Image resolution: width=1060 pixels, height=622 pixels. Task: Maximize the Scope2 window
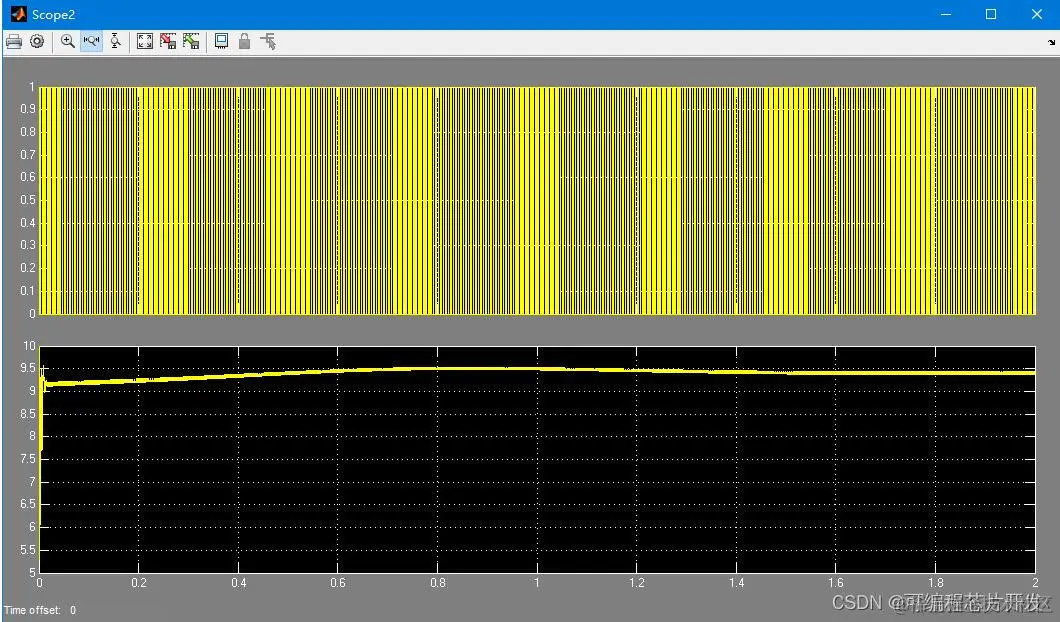click(x=991, y=14)
